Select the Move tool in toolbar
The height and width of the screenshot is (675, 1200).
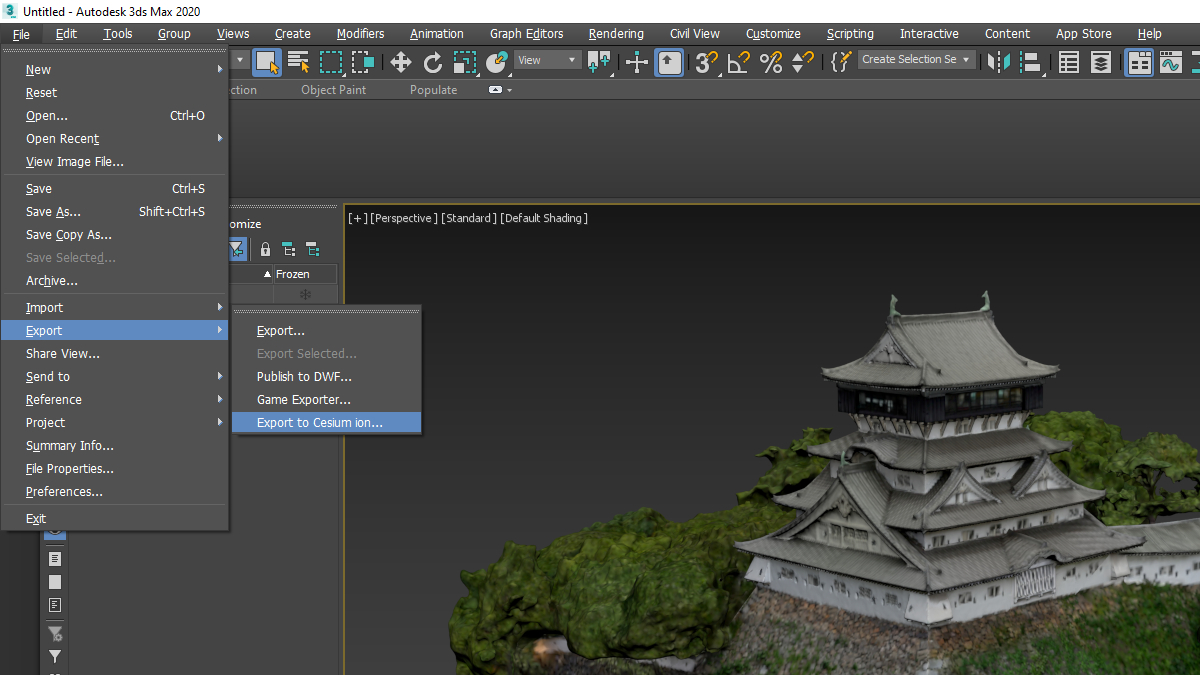401,63
